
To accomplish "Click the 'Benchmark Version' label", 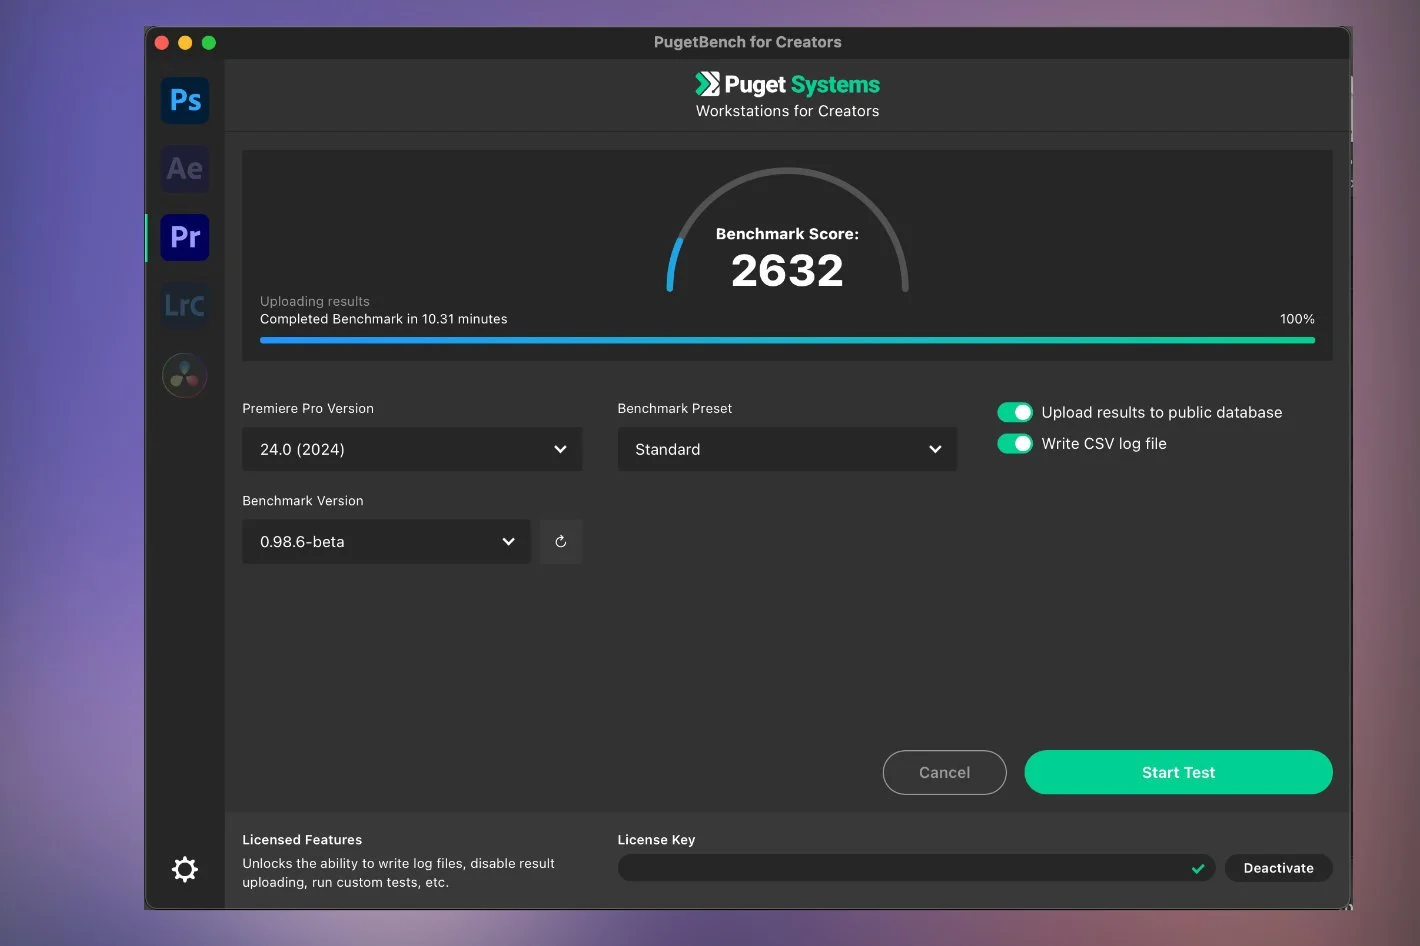I will [x=302, y=500].
